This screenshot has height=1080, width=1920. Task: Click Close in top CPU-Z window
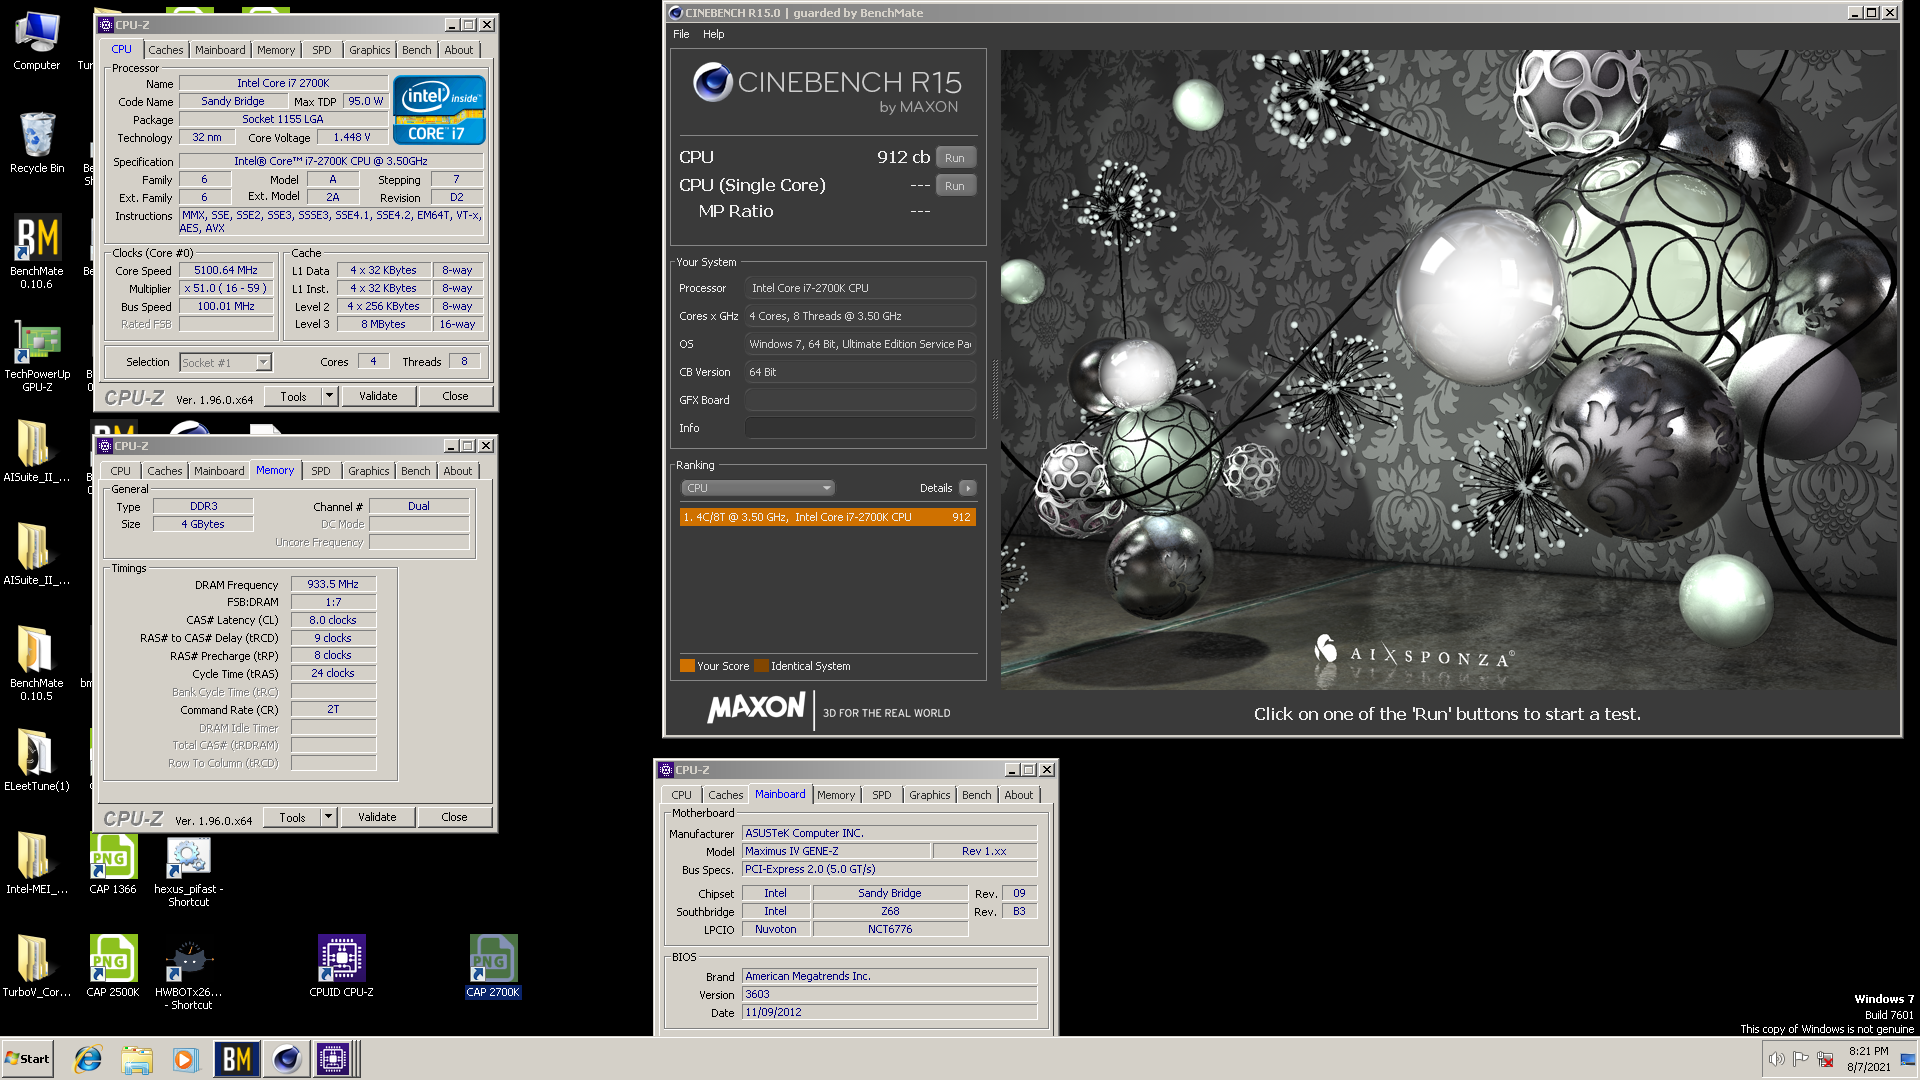pos(455,396)
